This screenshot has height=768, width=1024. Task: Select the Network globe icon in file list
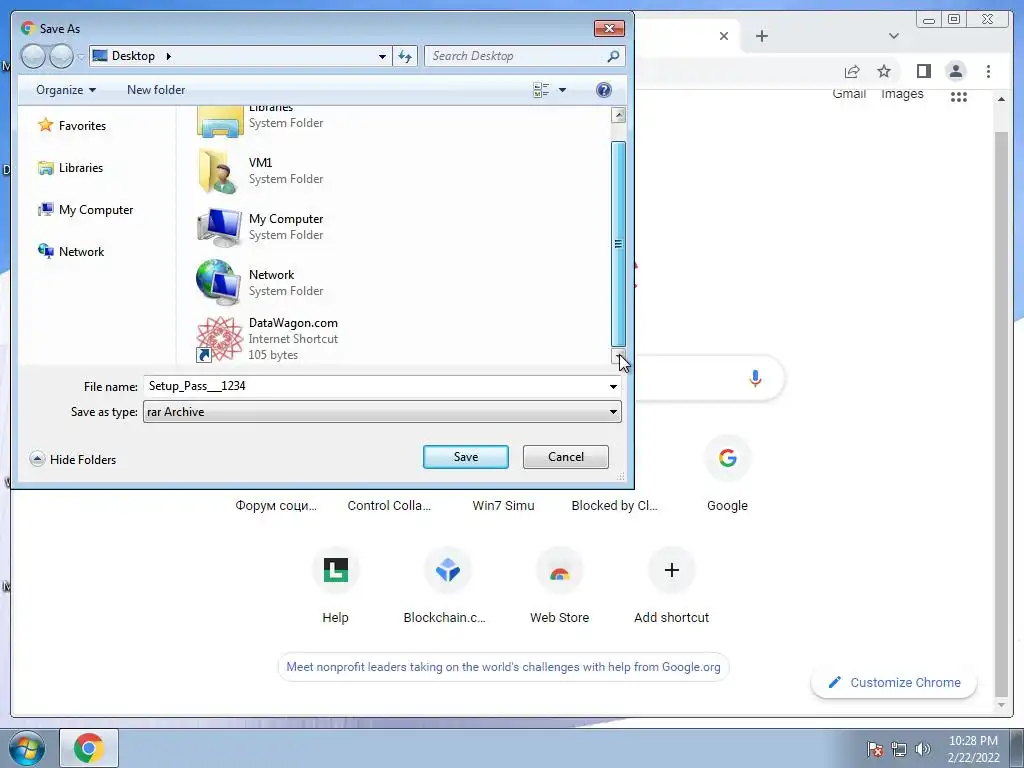click(x=219, y=282)
